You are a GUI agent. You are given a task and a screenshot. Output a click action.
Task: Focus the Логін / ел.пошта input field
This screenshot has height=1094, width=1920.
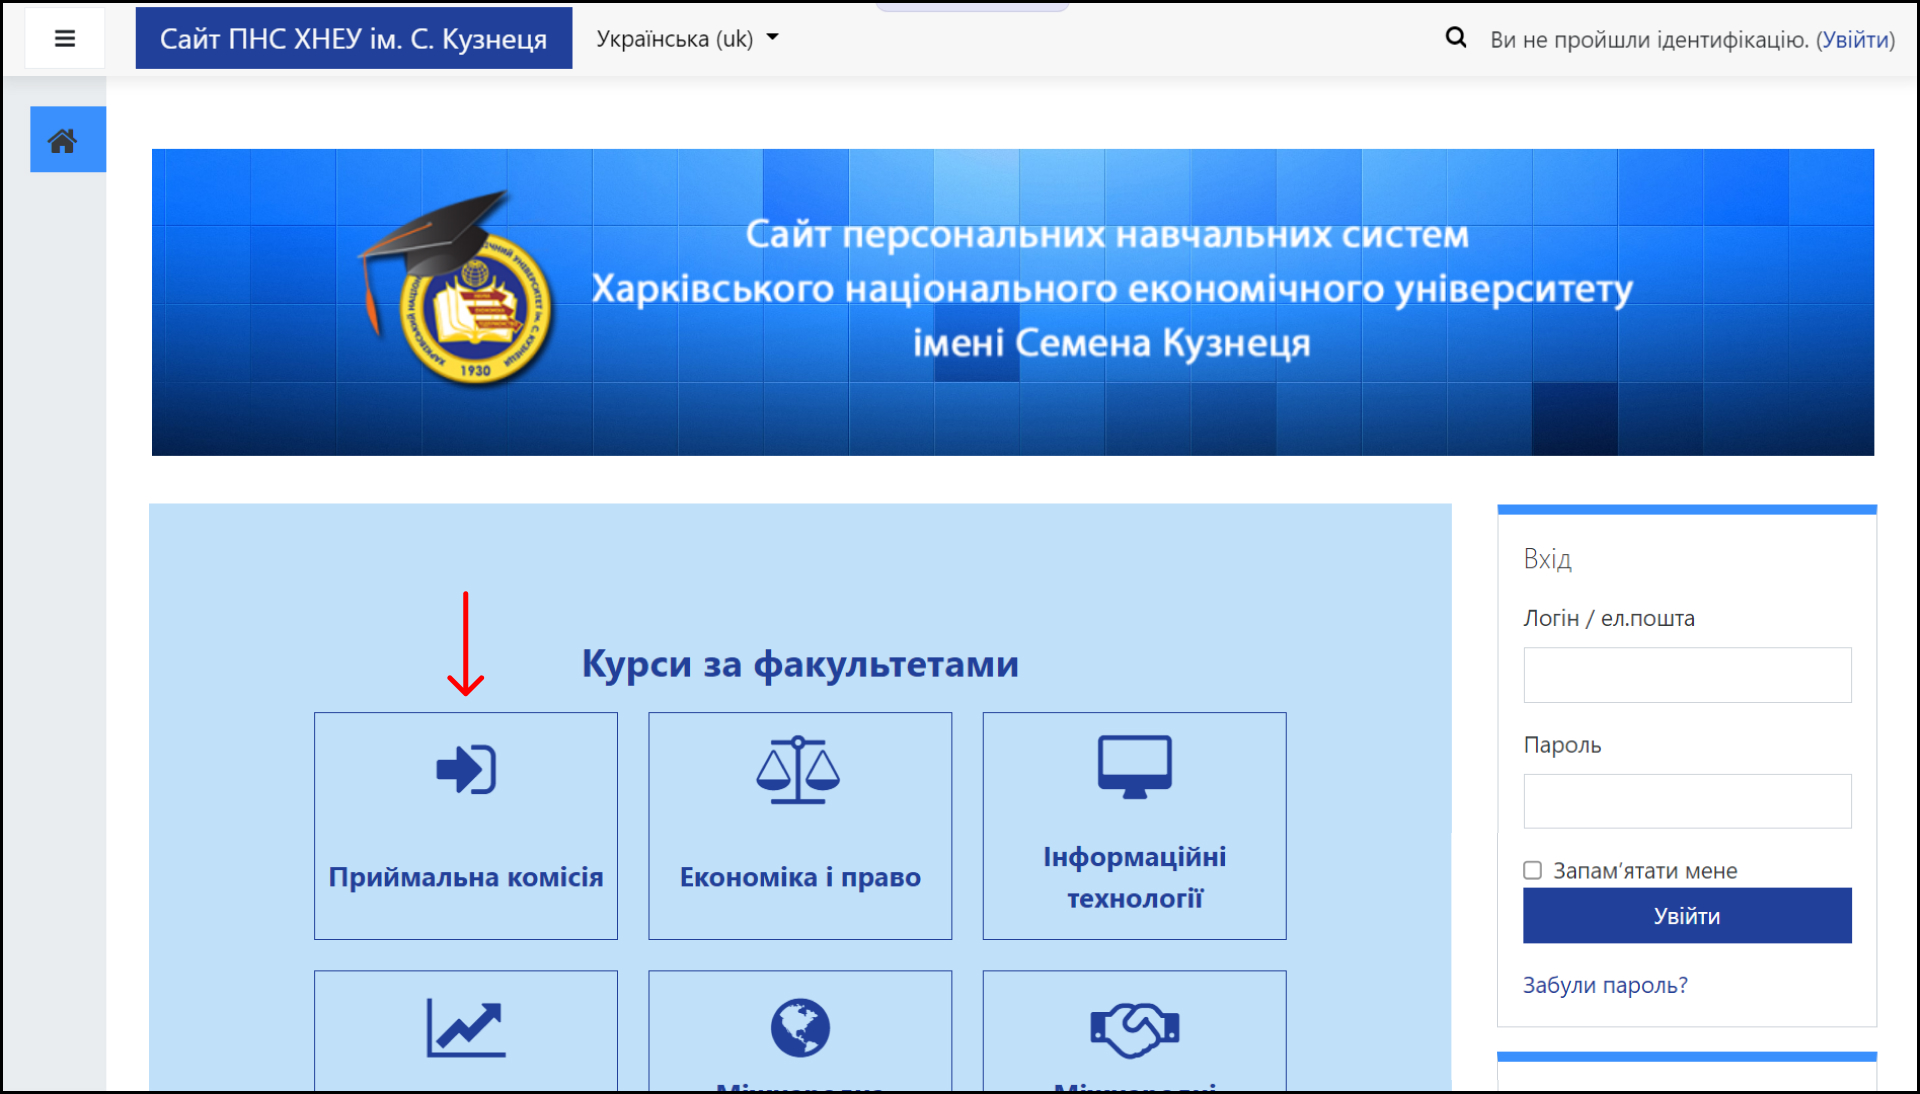(x=1687, y=675)
